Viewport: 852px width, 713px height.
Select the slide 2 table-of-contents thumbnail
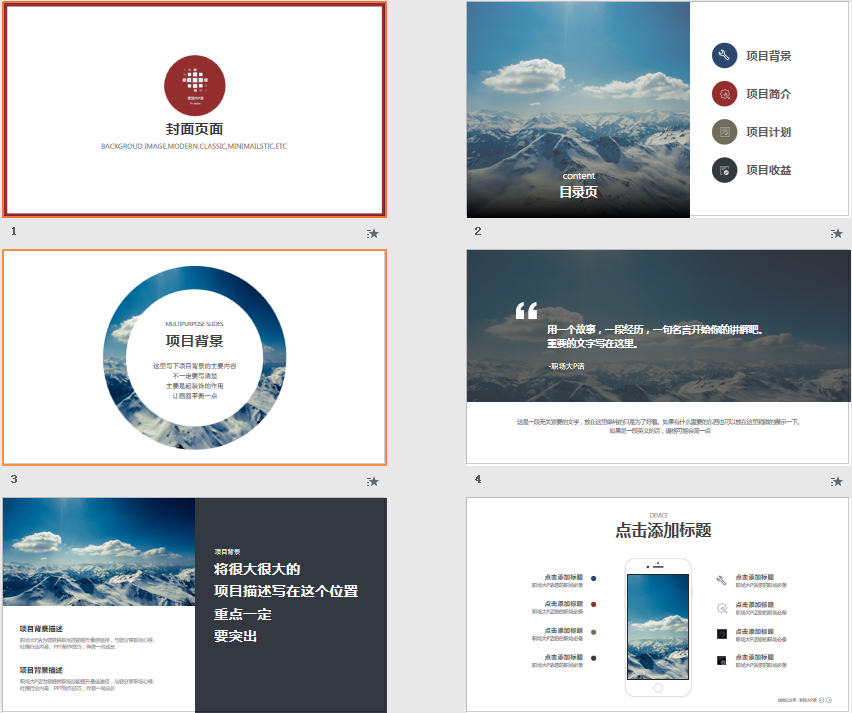[658, 109]
